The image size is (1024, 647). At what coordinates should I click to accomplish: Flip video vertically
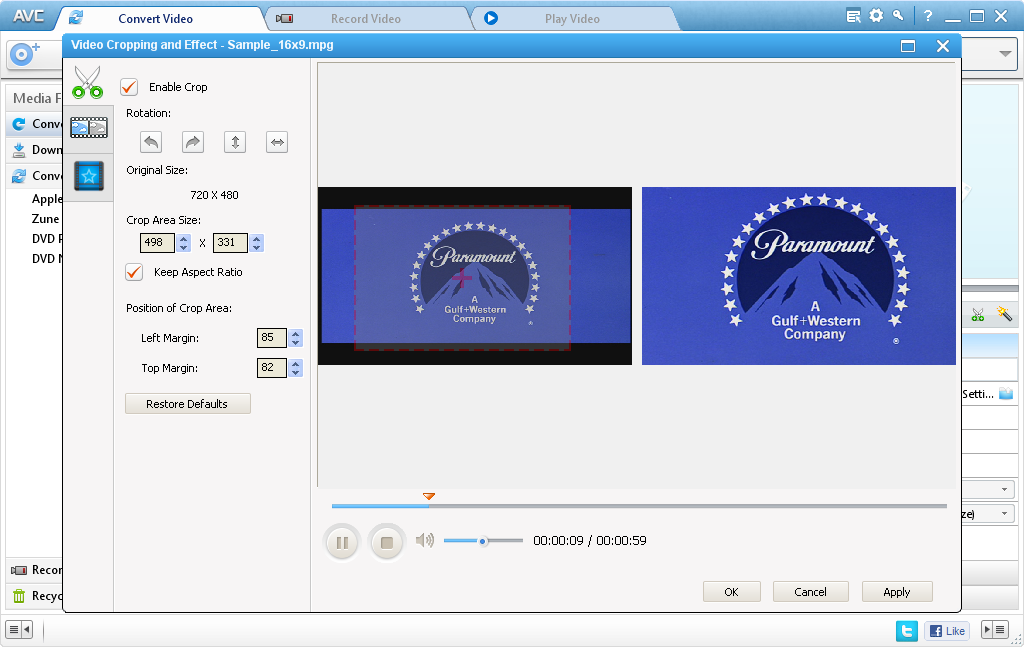(235, 142)
